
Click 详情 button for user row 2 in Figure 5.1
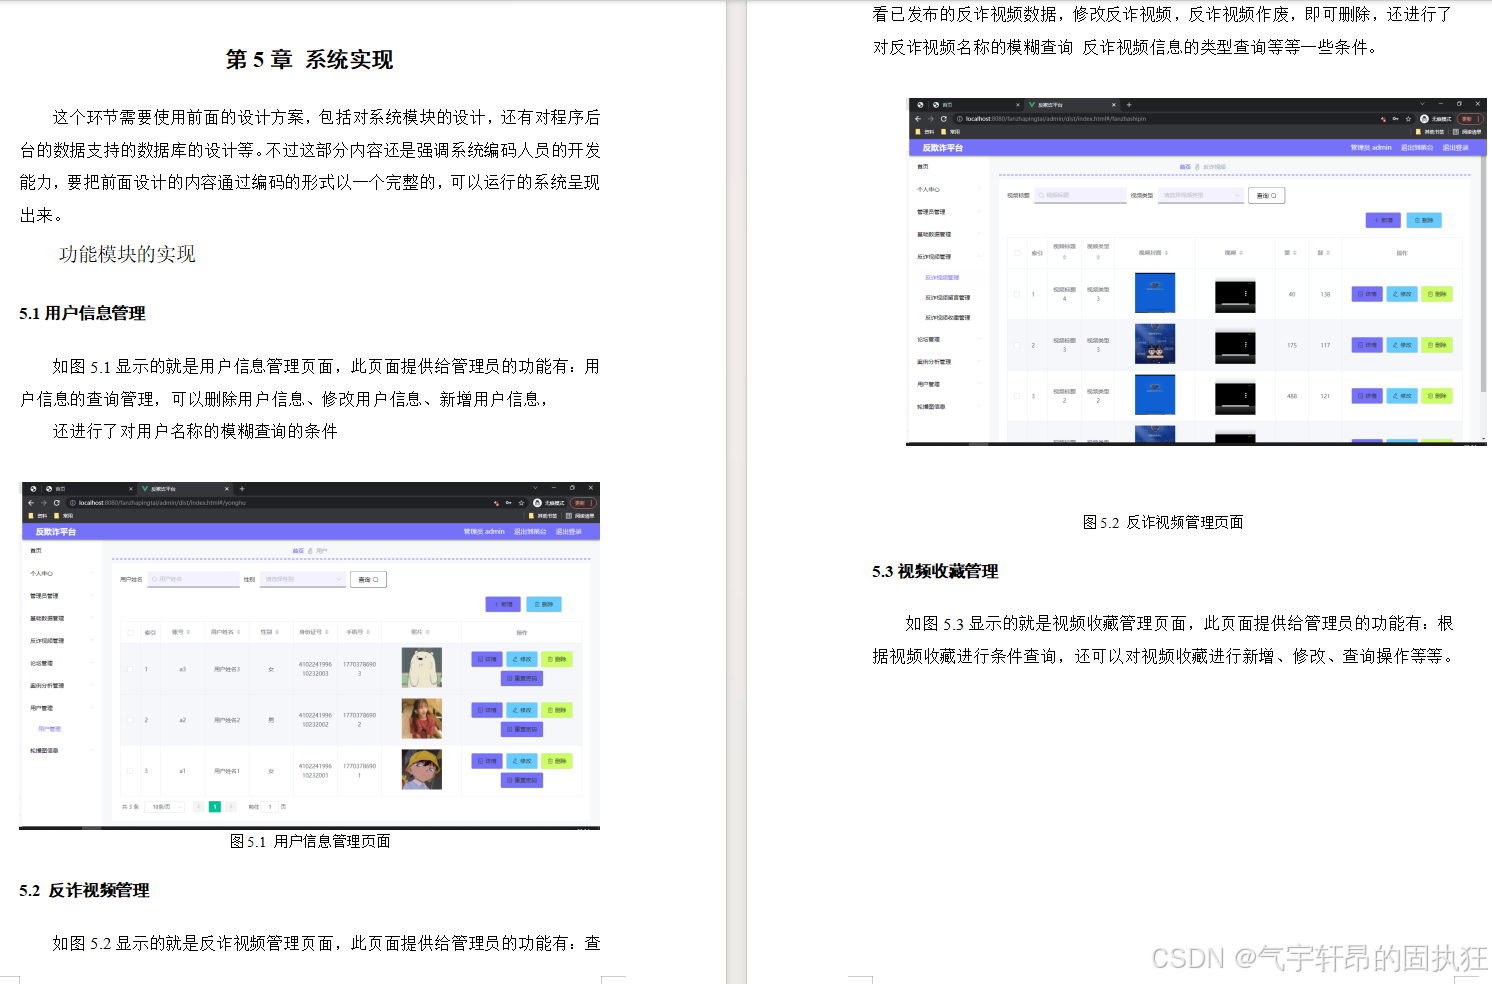(x=487, y=710)
